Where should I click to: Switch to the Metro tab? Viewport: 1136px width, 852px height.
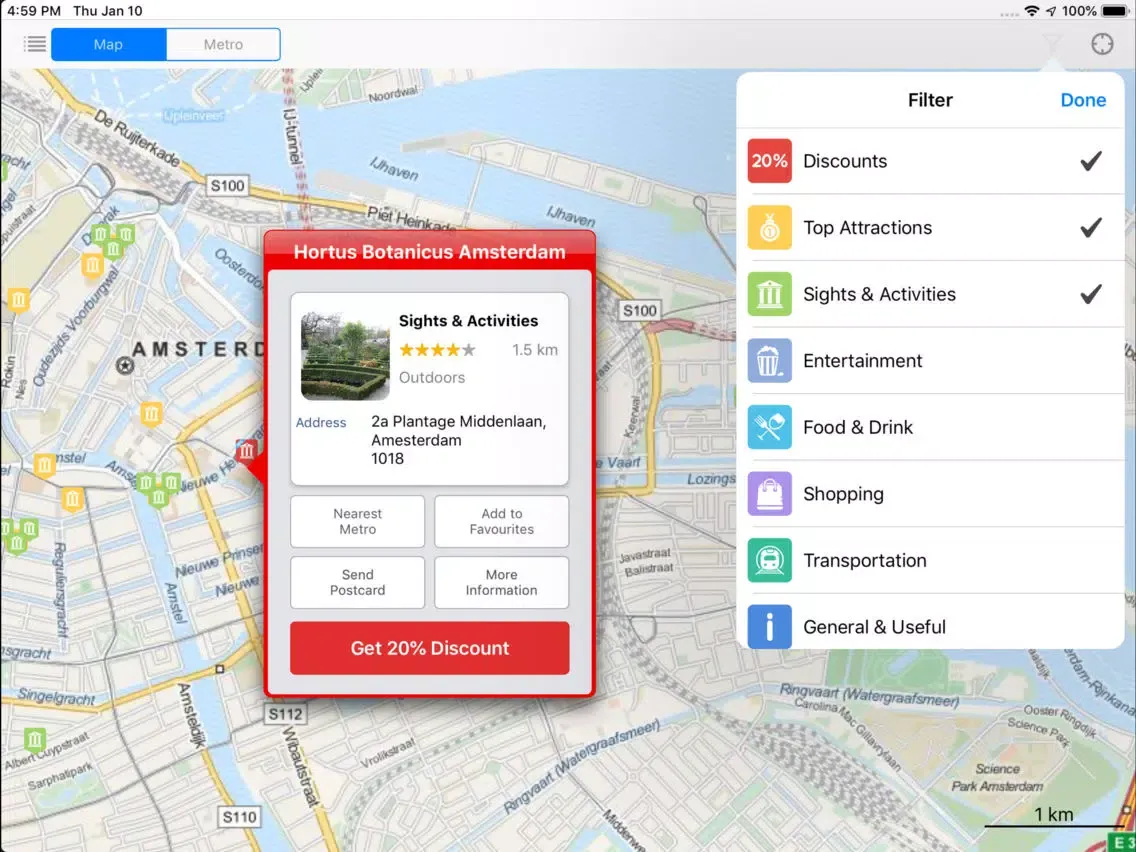coord(223,45)
